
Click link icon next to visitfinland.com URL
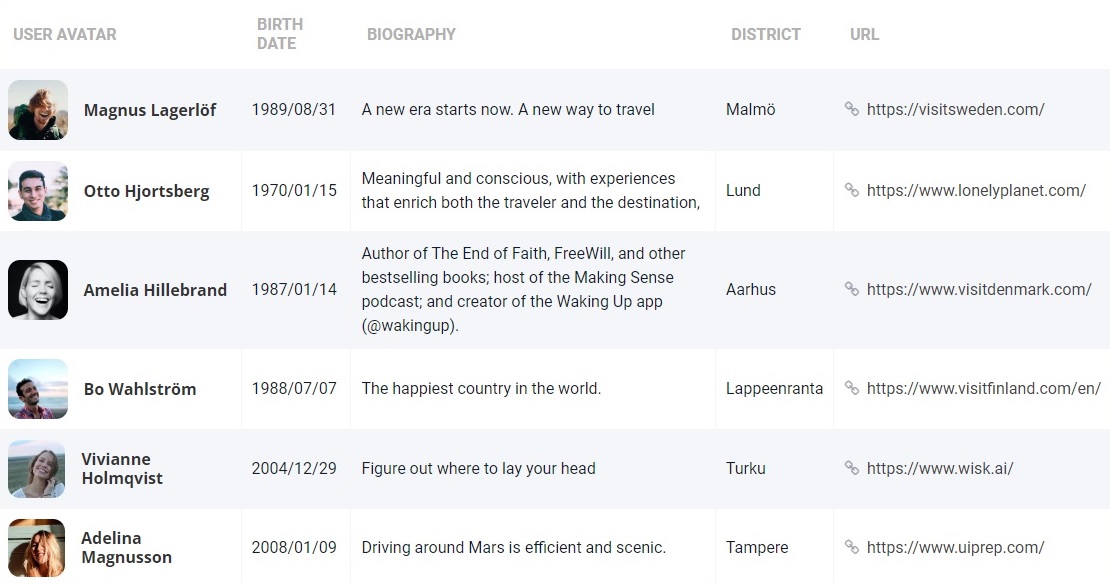tap(852, 388)
